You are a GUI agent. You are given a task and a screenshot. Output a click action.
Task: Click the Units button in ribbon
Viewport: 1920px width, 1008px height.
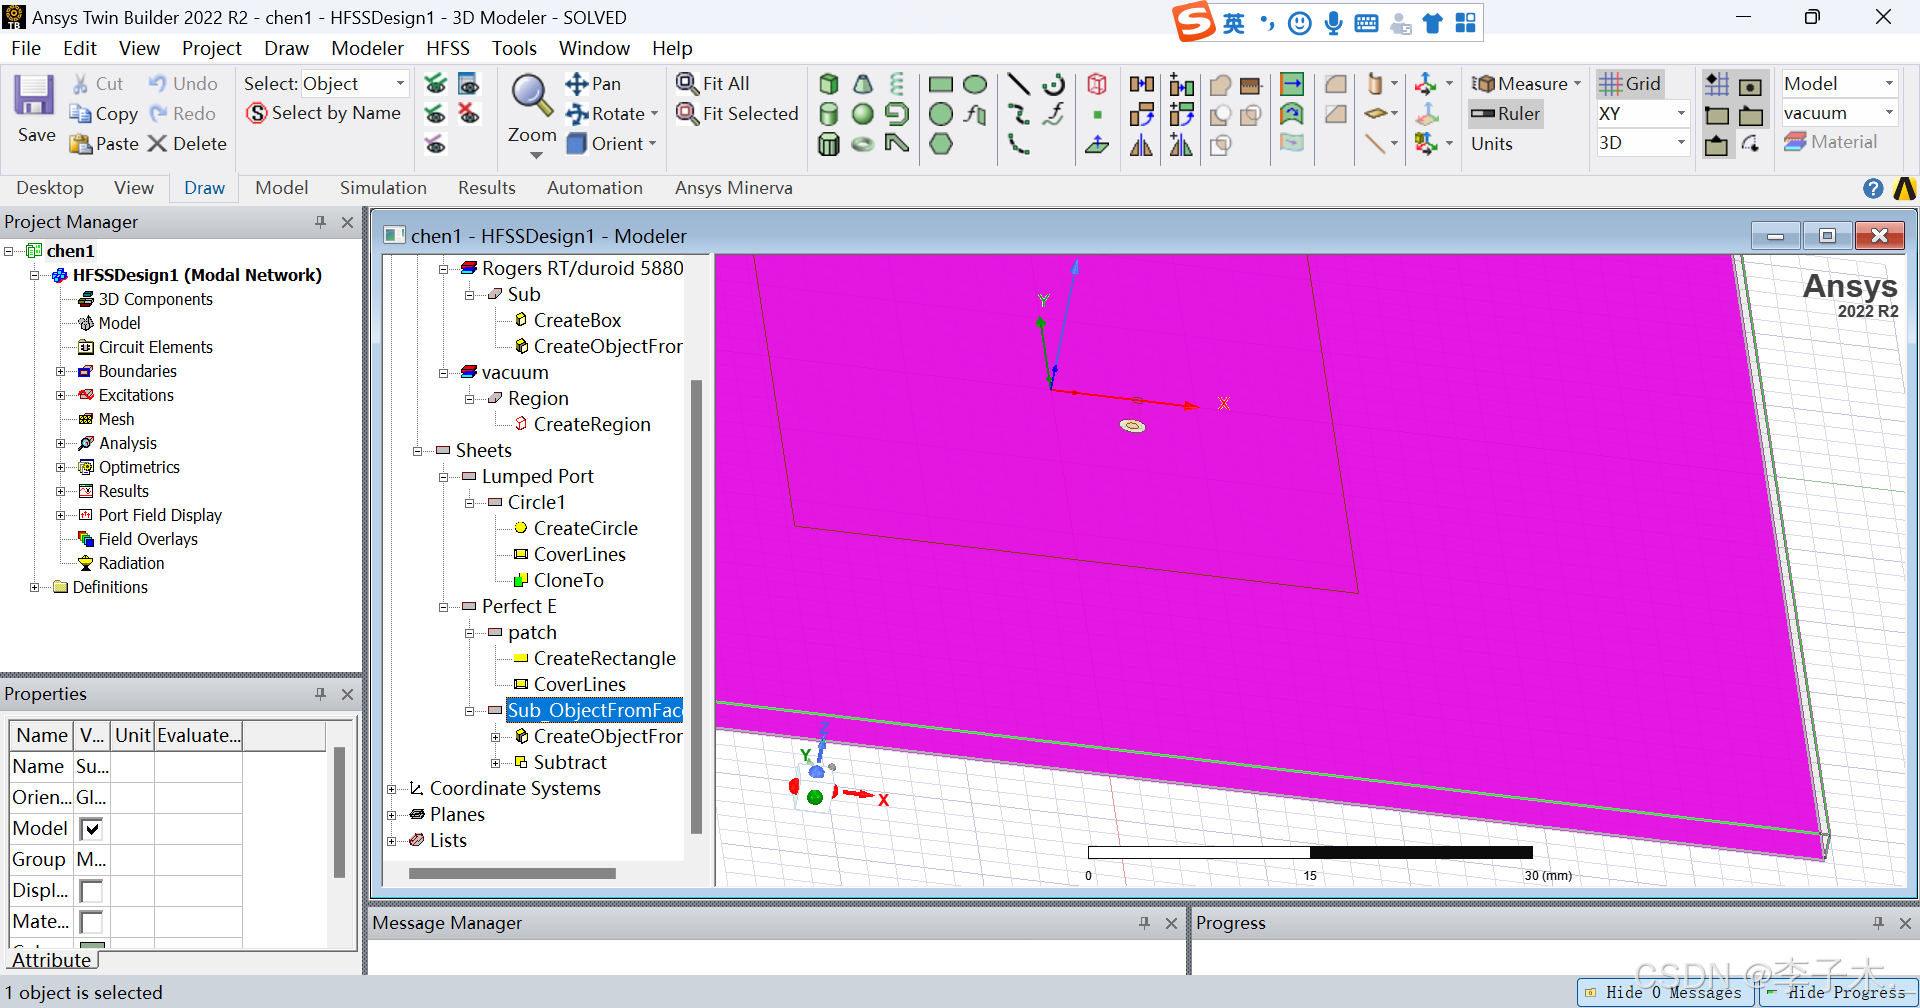coord(1491,144)
